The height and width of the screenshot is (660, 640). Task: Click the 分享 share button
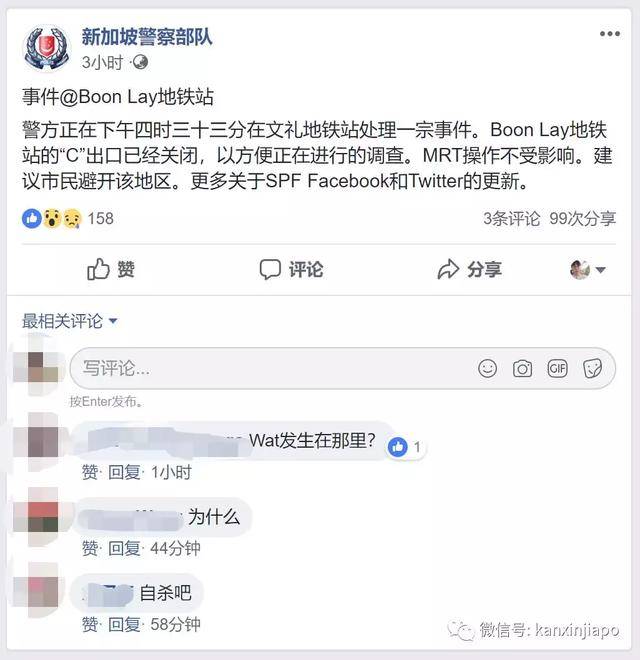469,269
